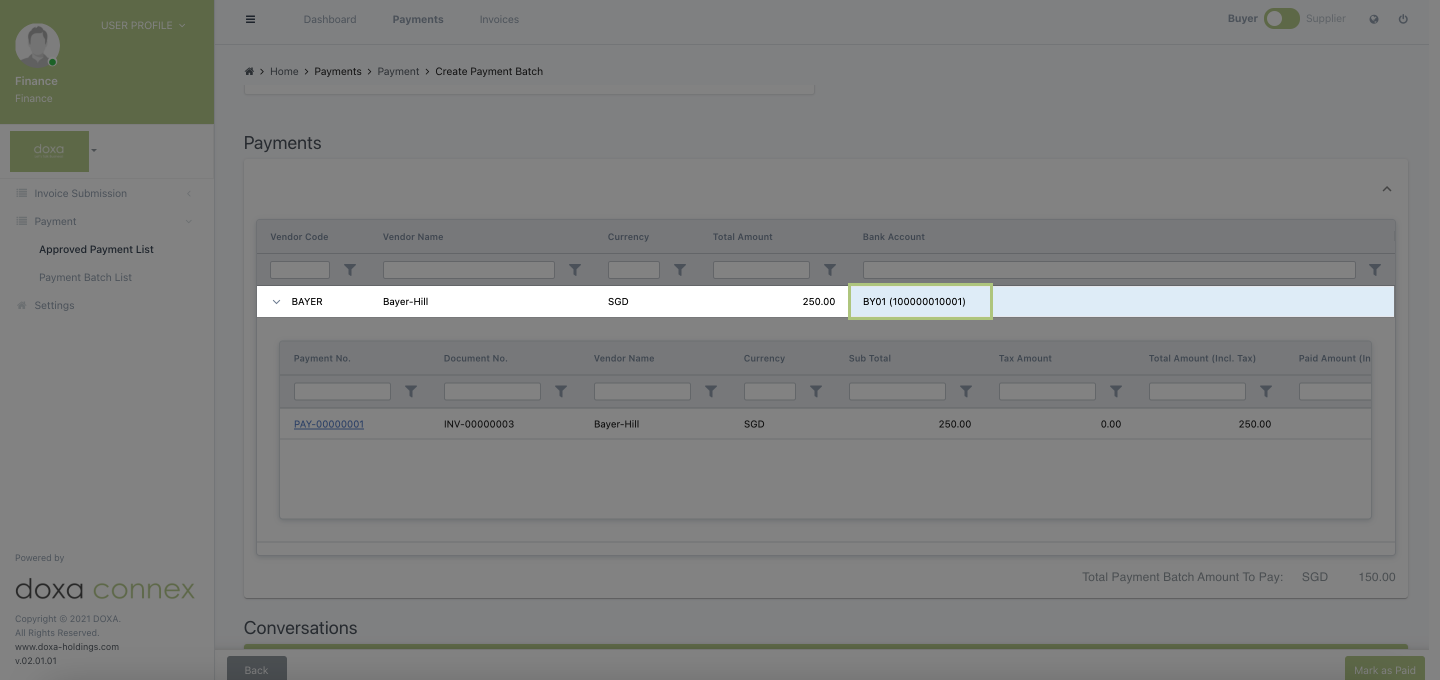Collapse the Payments panel chevron
1440x680 pixels.
pyautogui.click(x=1387, y=189)
